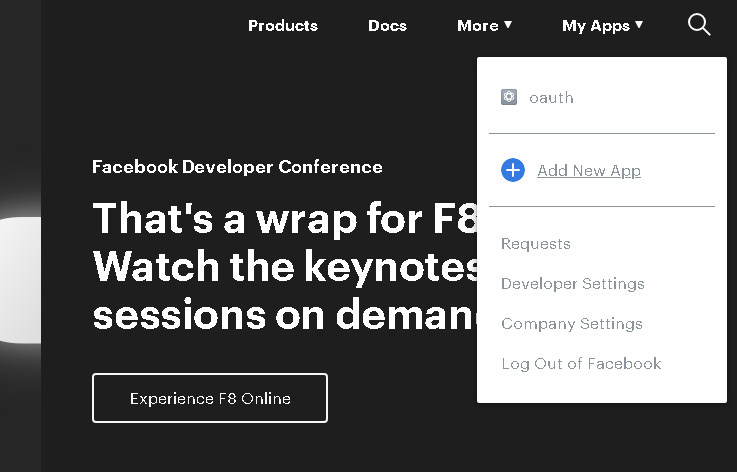Choose Log Out of Facebook
The height and width of the screenshot is (472, 737).
[x=581, y=364]
